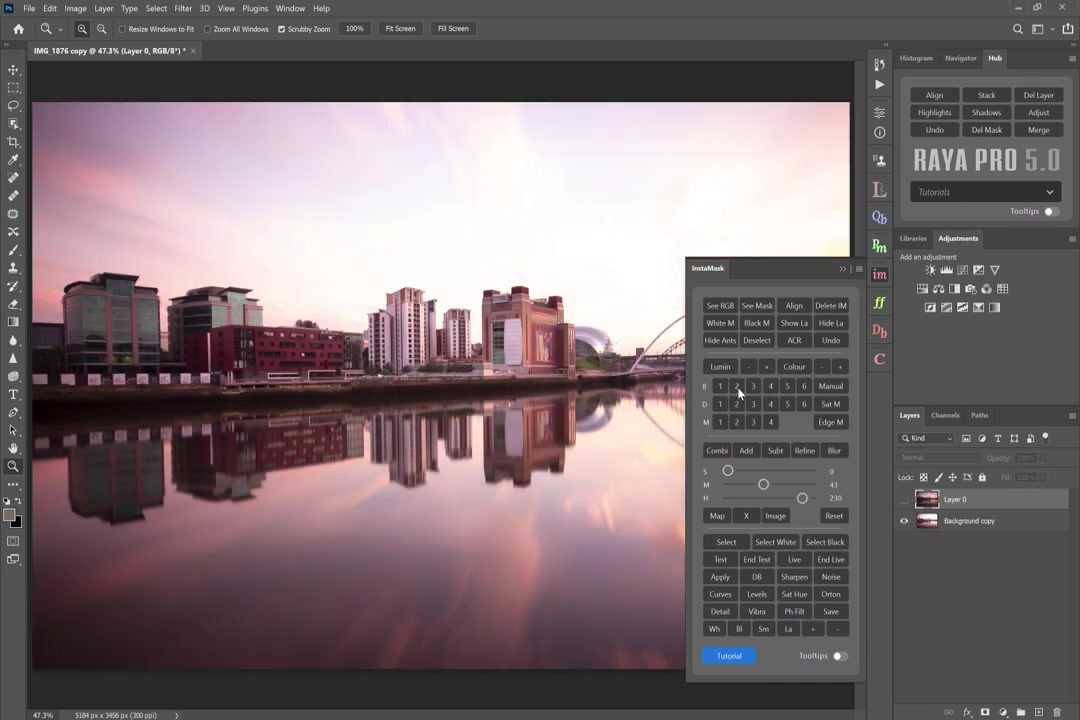Choose the Hand tool
Screen dimensions: 1080x720
[x=13, y=448]
